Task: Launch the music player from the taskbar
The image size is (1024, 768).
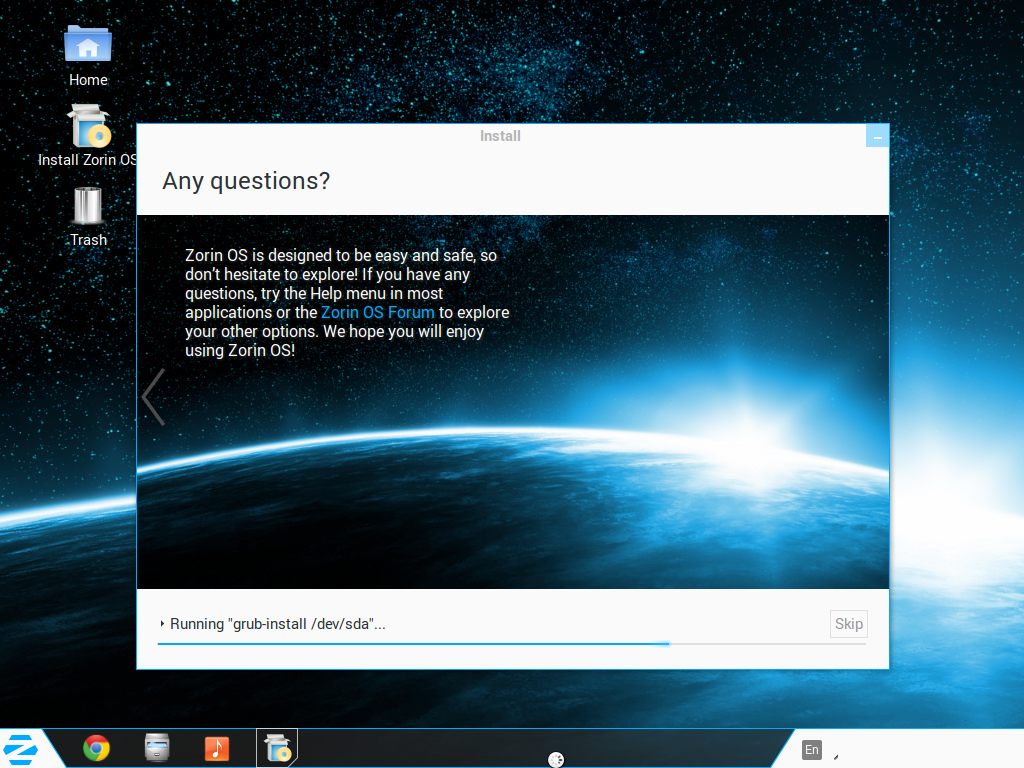Action: 217,748
